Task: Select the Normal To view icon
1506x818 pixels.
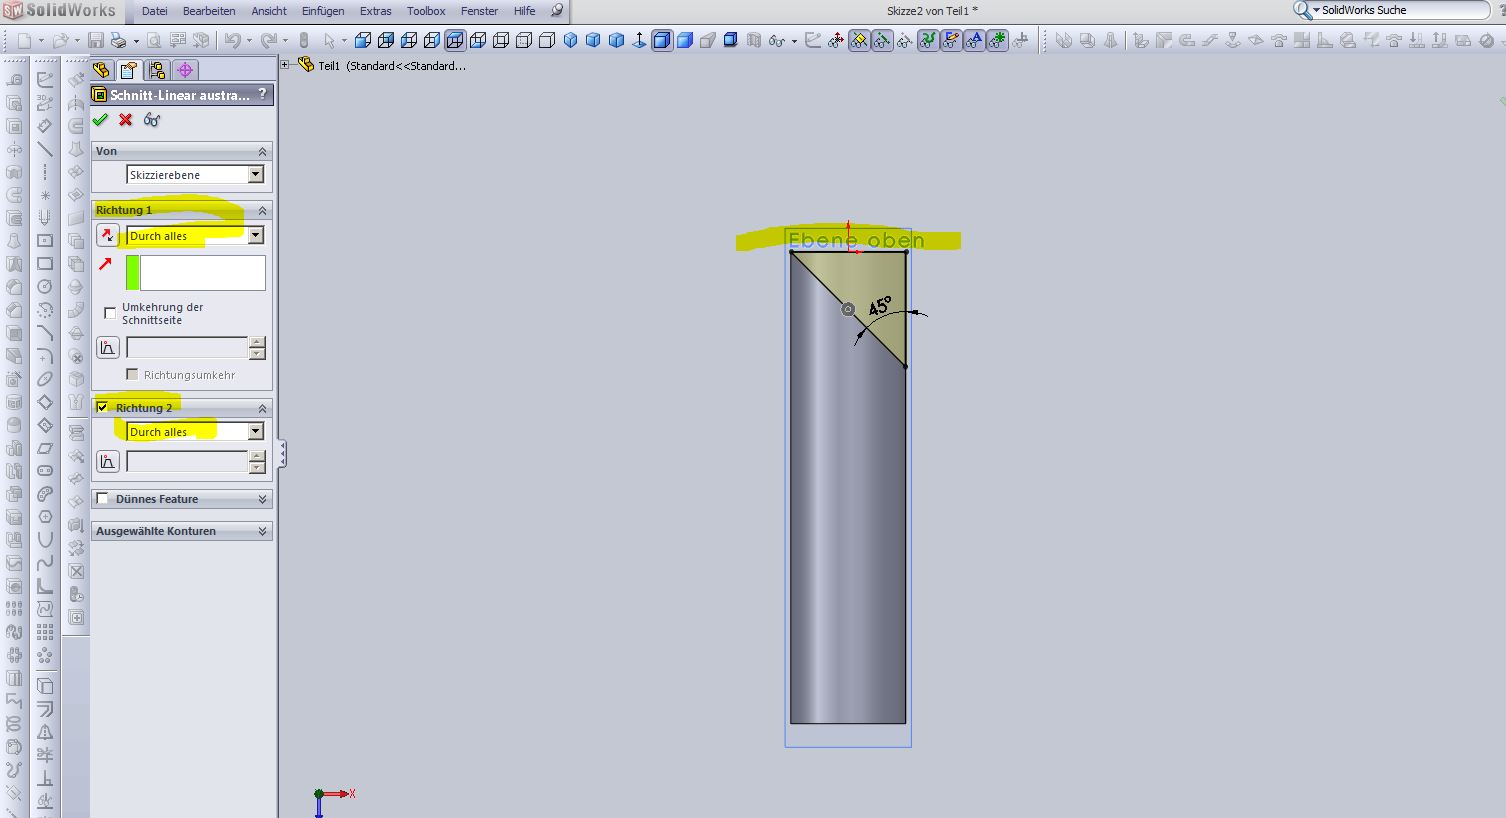Action: [639, 41]
